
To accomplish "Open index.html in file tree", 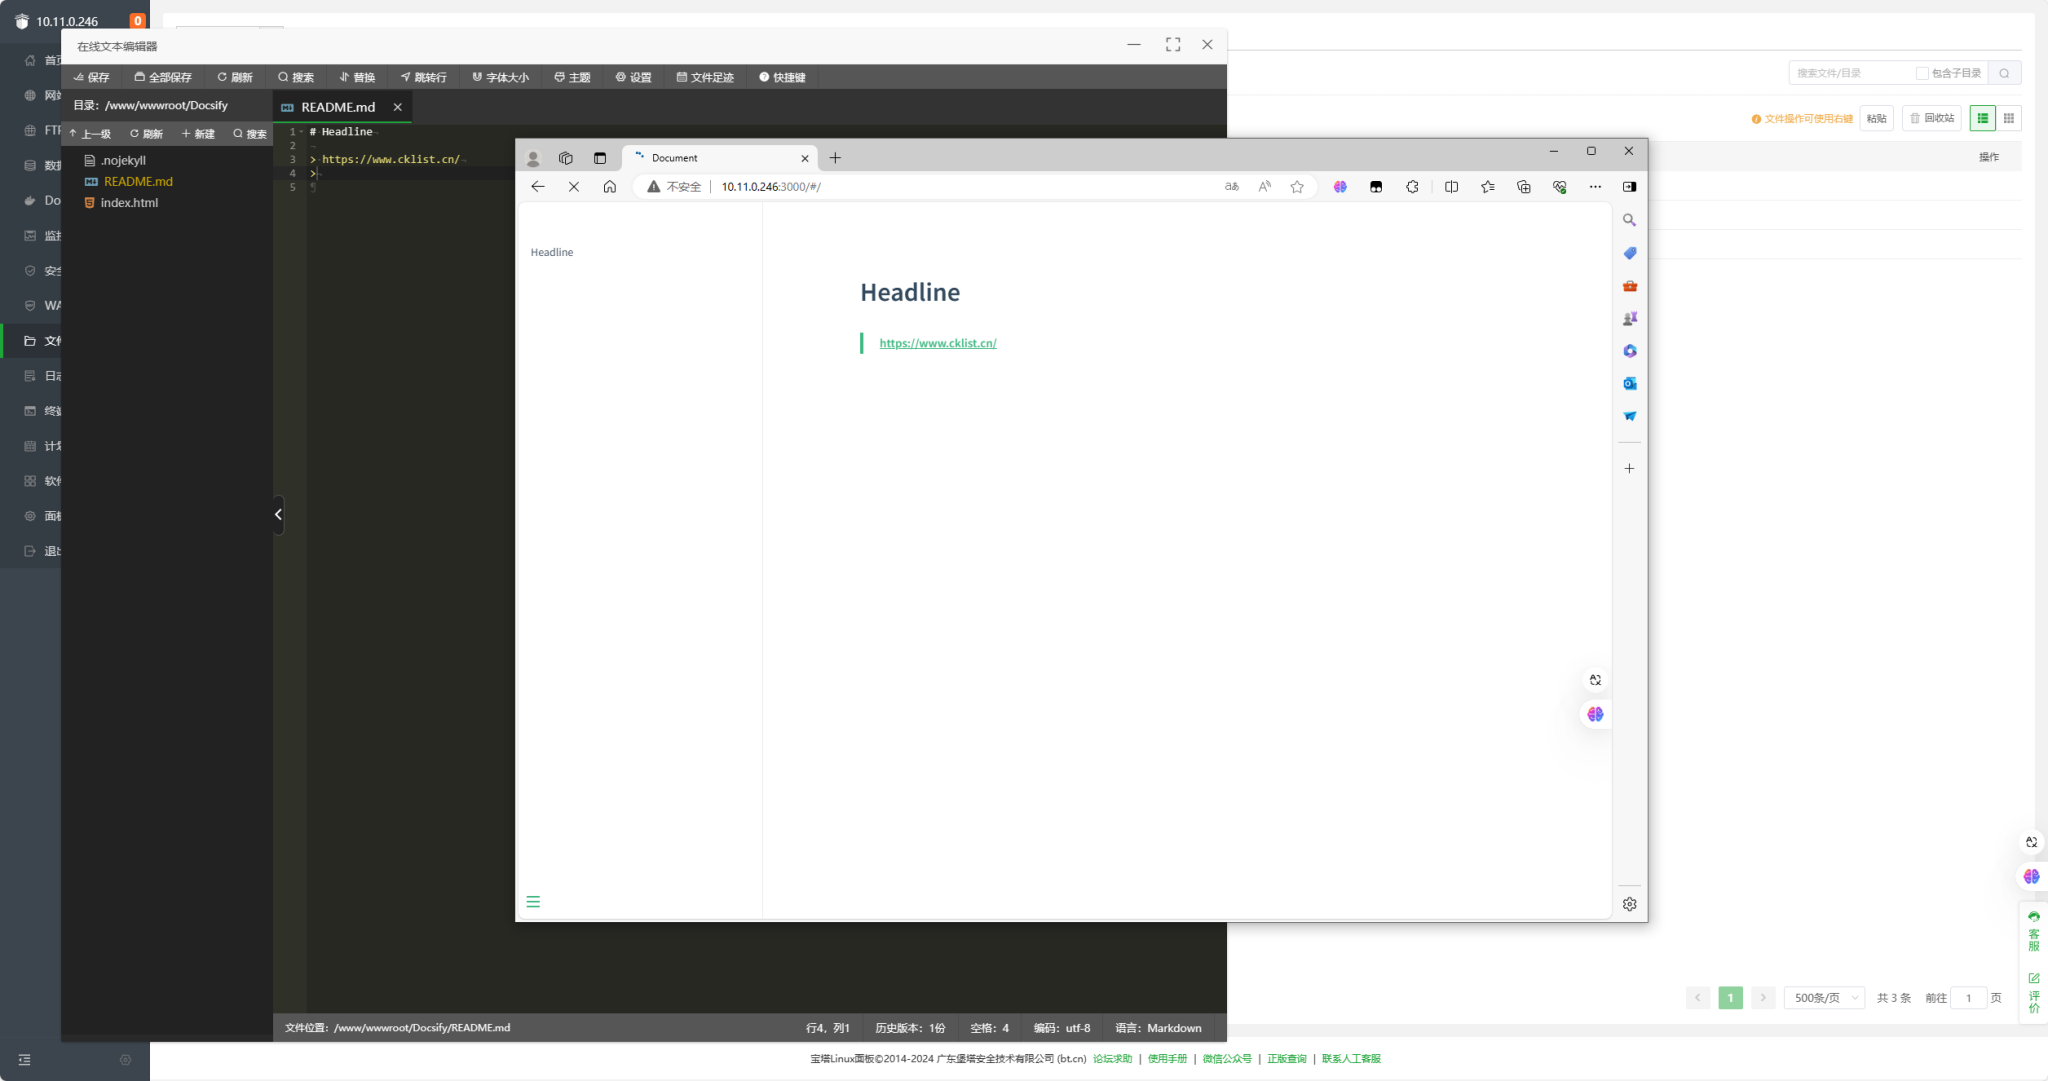I will coord(129,203).
